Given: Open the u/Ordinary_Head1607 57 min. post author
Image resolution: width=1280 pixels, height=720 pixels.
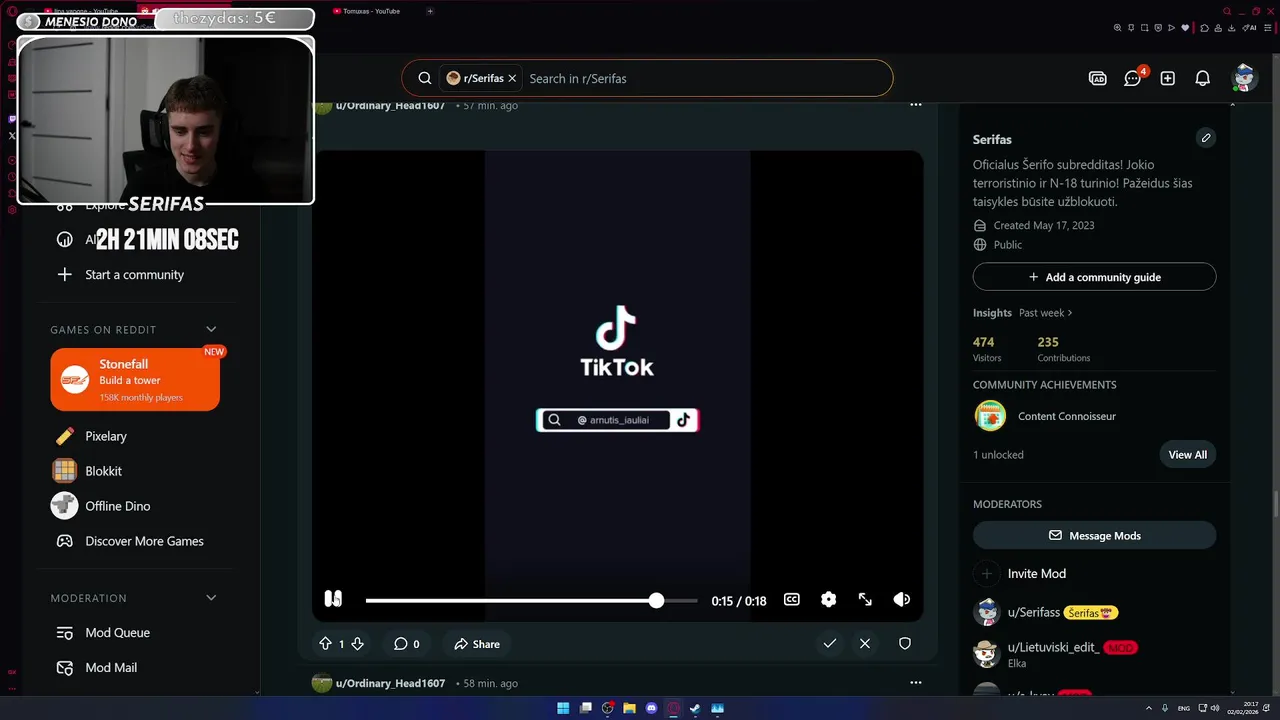Looking at the screenshot, I should [390, 105].
